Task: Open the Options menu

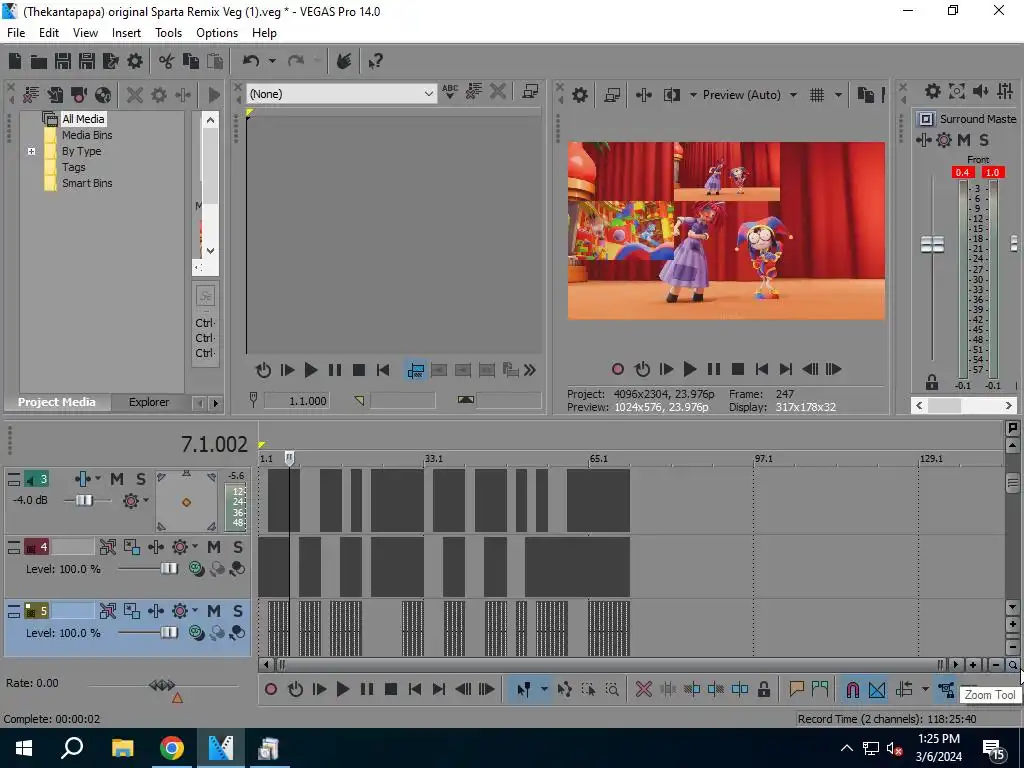Action: 217,33
